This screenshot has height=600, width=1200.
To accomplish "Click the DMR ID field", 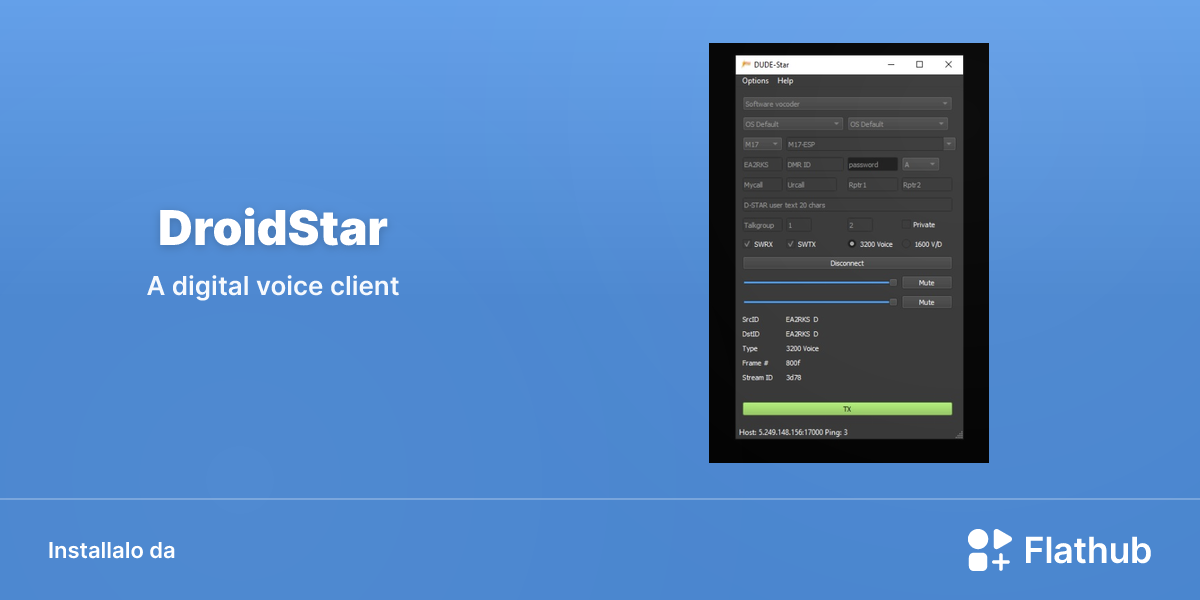I will coord(813,164).
